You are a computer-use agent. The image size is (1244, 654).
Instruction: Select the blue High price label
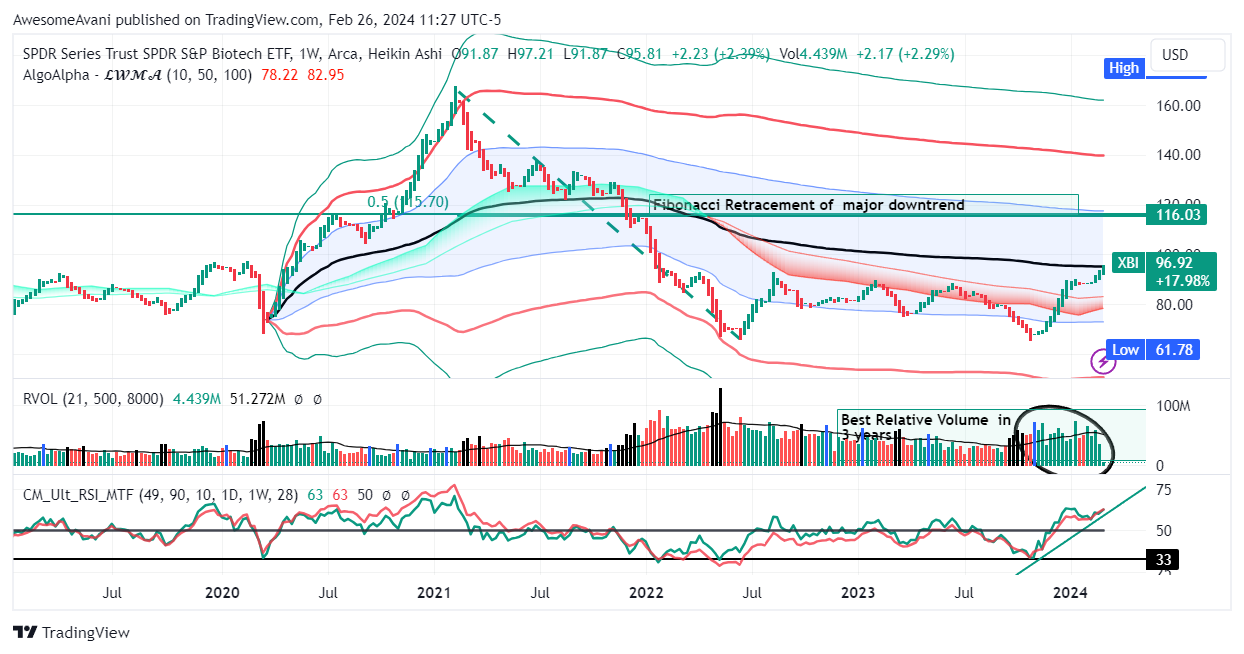pos(1124,68)
